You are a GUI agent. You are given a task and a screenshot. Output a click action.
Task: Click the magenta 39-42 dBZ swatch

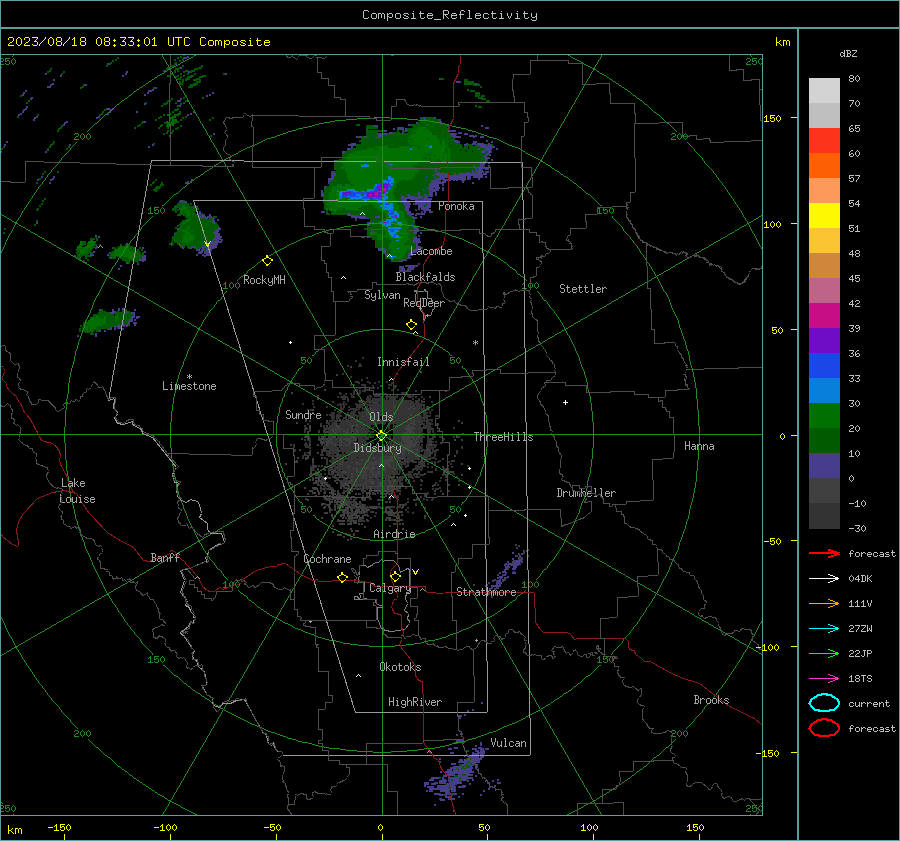[x=824, y=315]
